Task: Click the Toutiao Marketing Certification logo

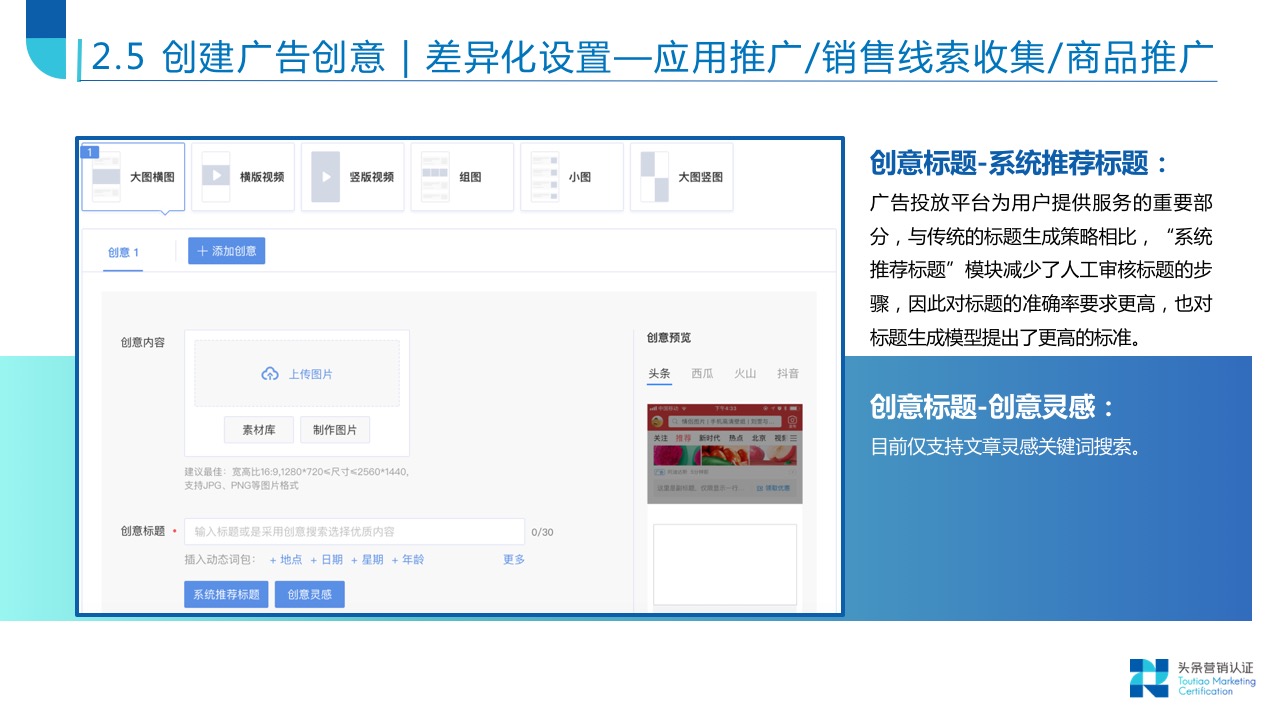Action: coord(1192,677)
